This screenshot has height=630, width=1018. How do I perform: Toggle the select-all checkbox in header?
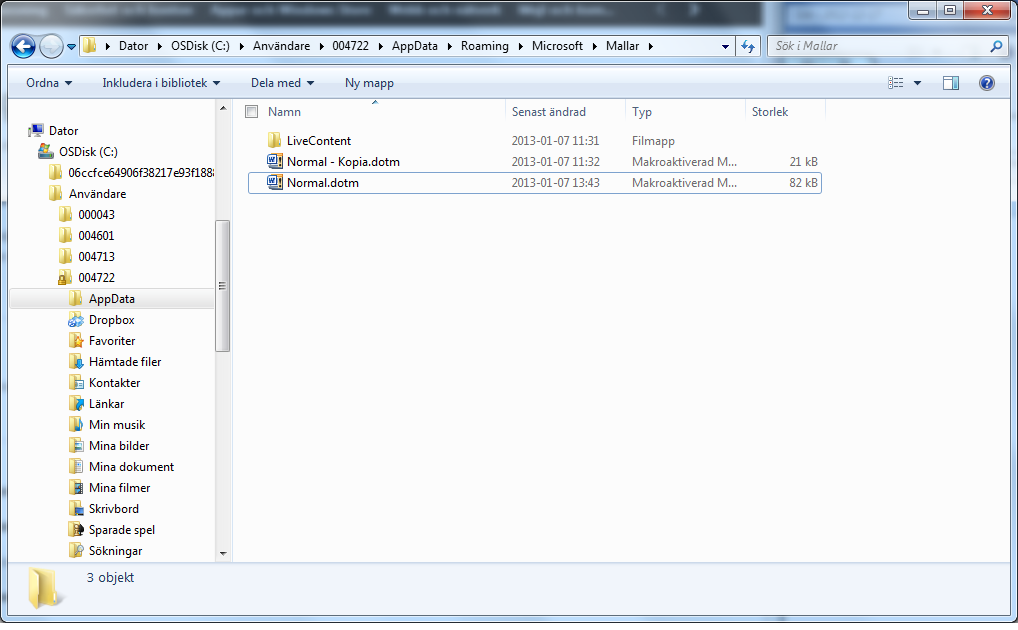click(x=252, y=112)
